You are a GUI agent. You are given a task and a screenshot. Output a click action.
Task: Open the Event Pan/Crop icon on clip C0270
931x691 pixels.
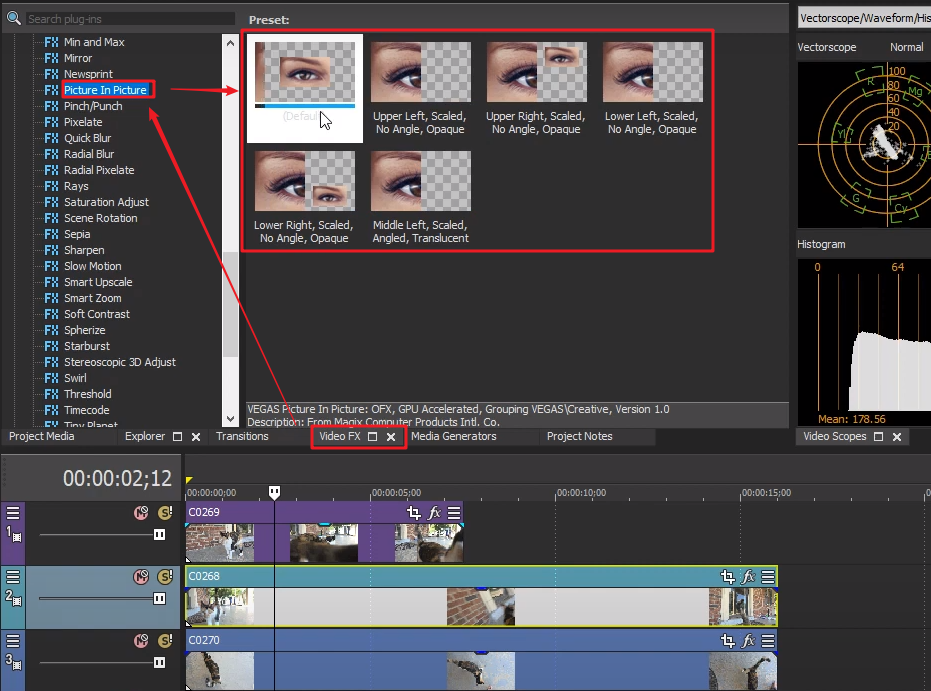727,641
